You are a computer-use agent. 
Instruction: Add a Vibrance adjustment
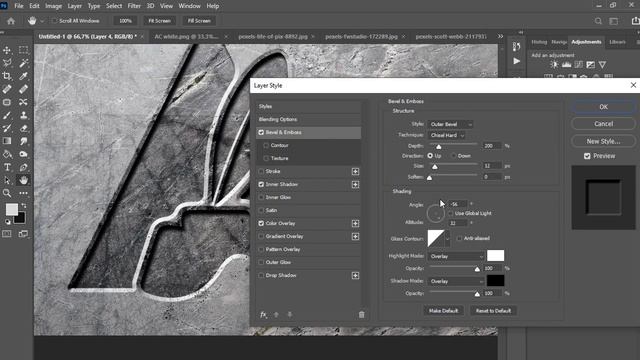tap(602, 64)
